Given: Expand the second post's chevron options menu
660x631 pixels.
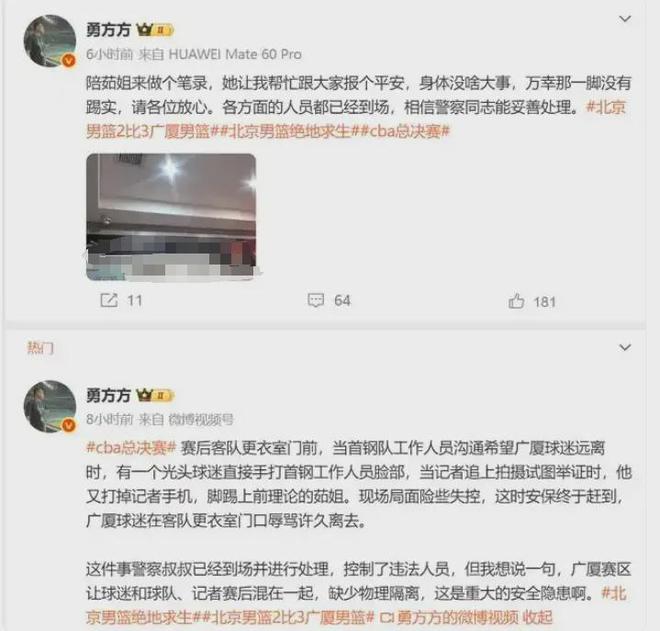Looking at the screenshot, I should pyautogui.click(x=625, y=348).
